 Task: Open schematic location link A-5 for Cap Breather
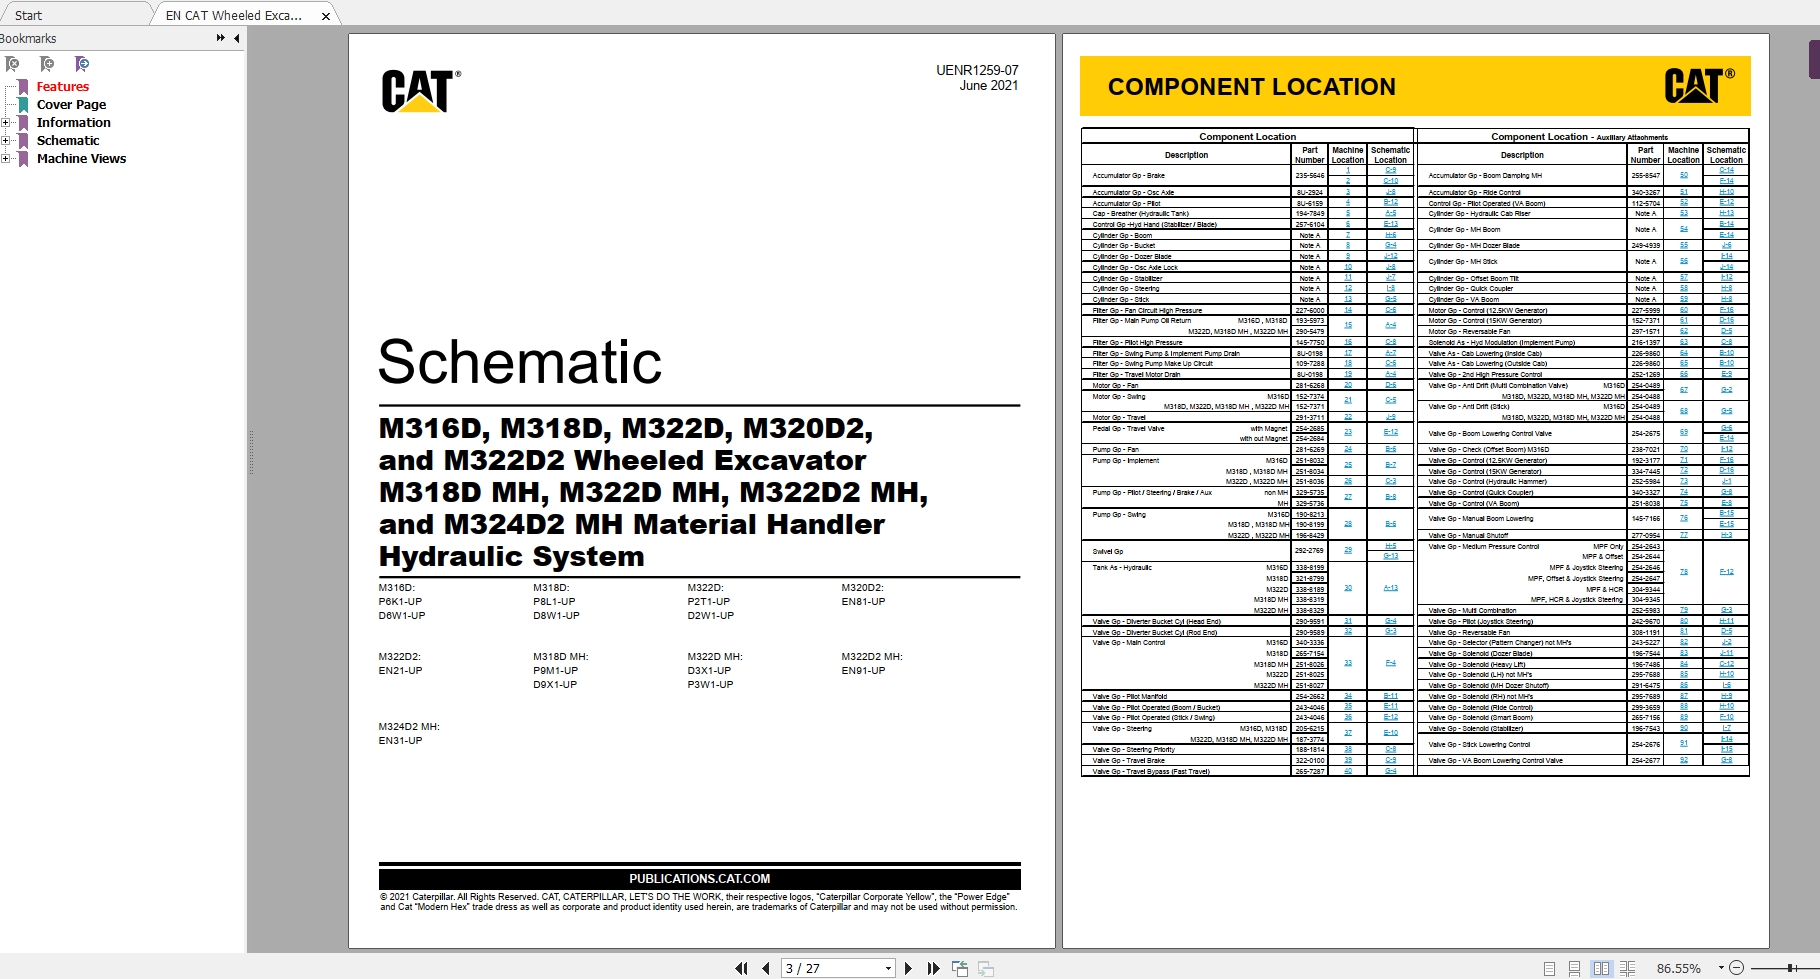1391,213
